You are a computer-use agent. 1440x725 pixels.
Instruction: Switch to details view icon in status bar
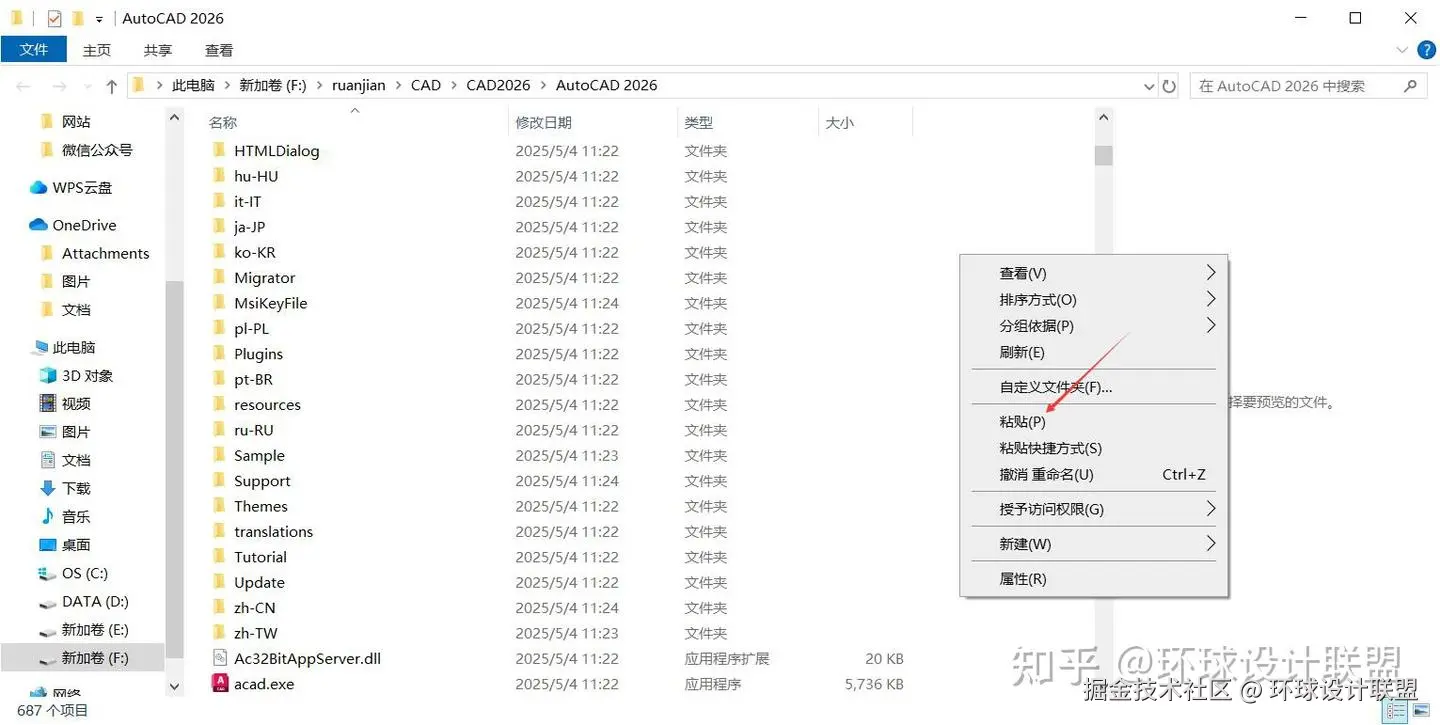tap(1397, 712)
